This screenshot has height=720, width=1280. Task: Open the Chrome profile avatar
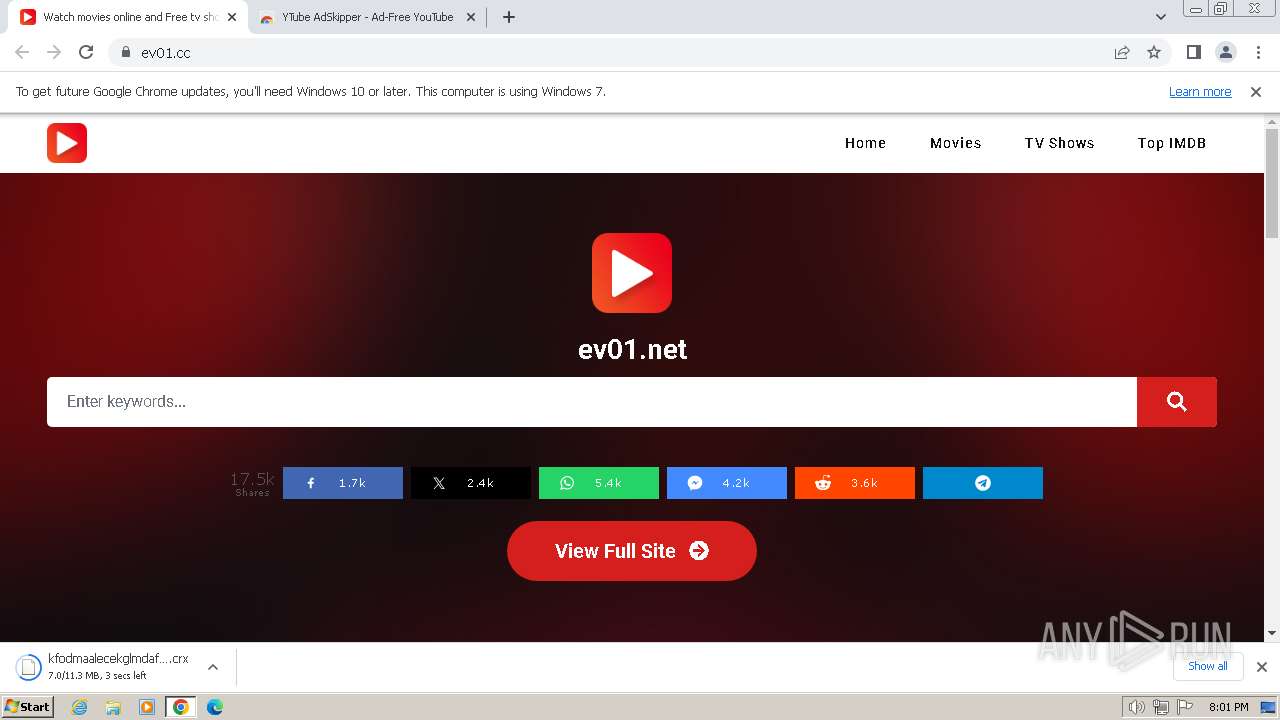1226,52
